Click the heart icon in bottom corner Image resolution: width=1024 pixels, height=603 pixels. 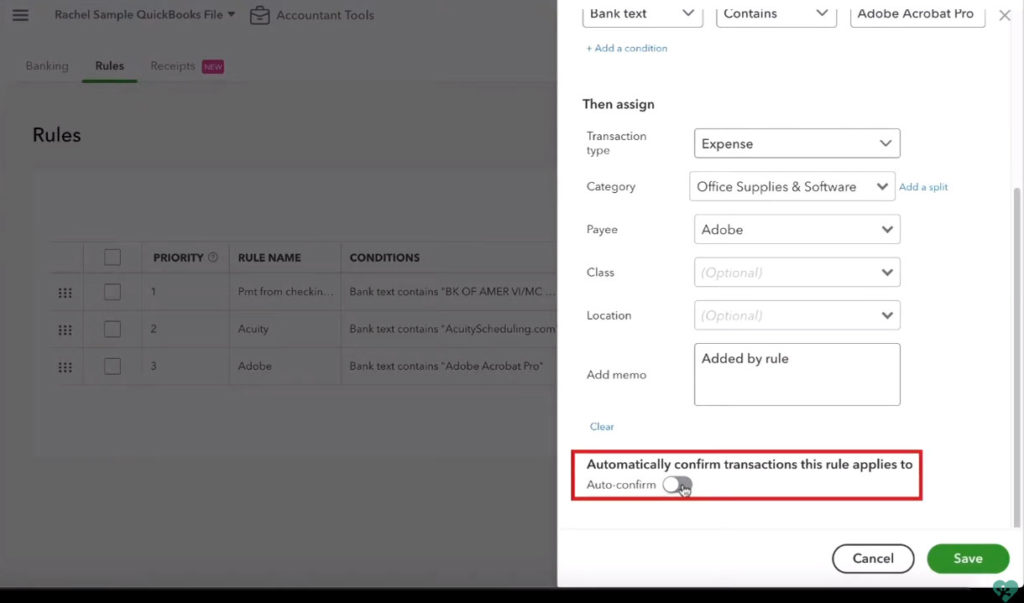[x=1005, y=589]
